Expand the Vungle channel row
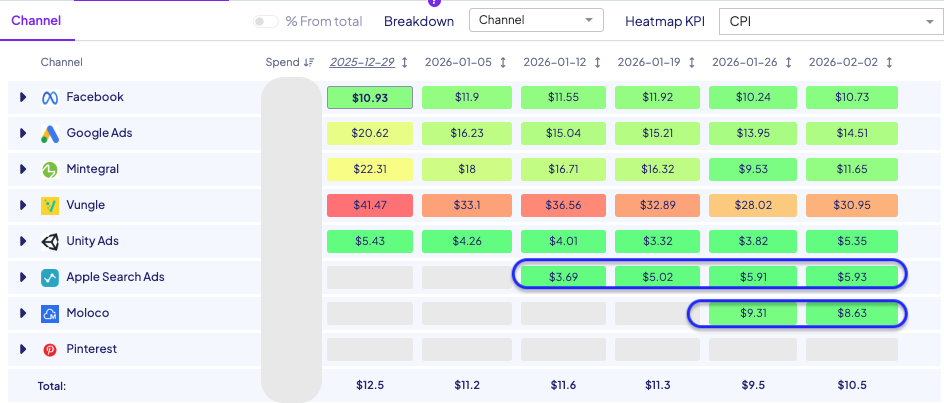 tap(23, 206)
